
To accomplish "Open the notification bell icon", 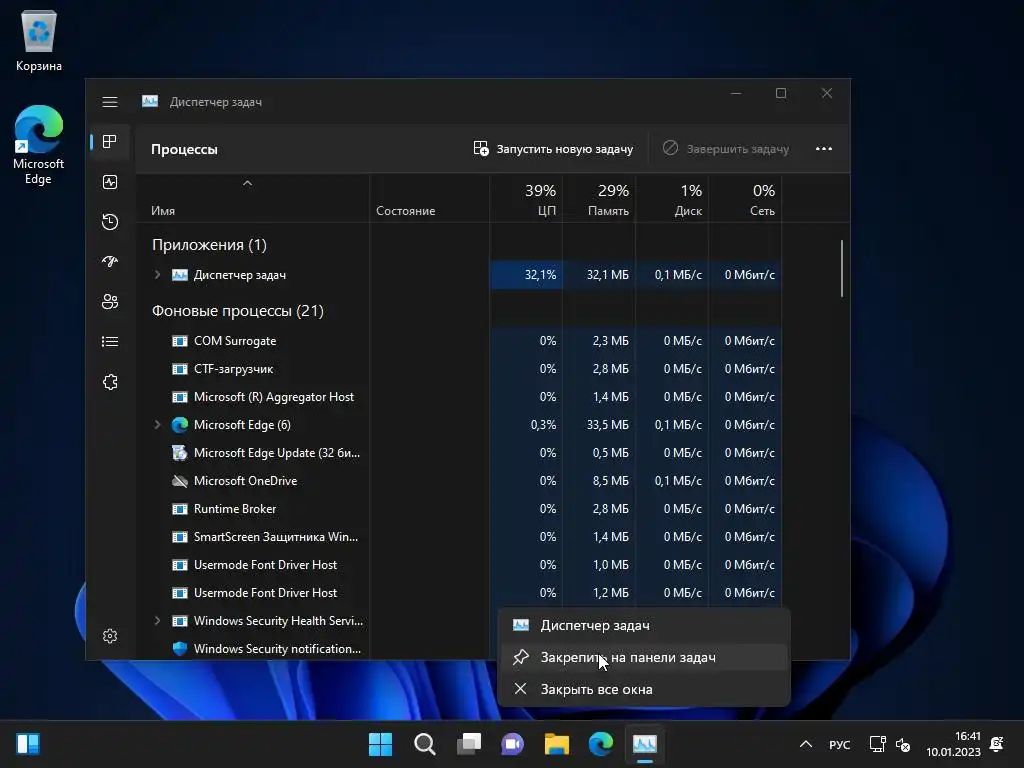I will click(997, 744).
